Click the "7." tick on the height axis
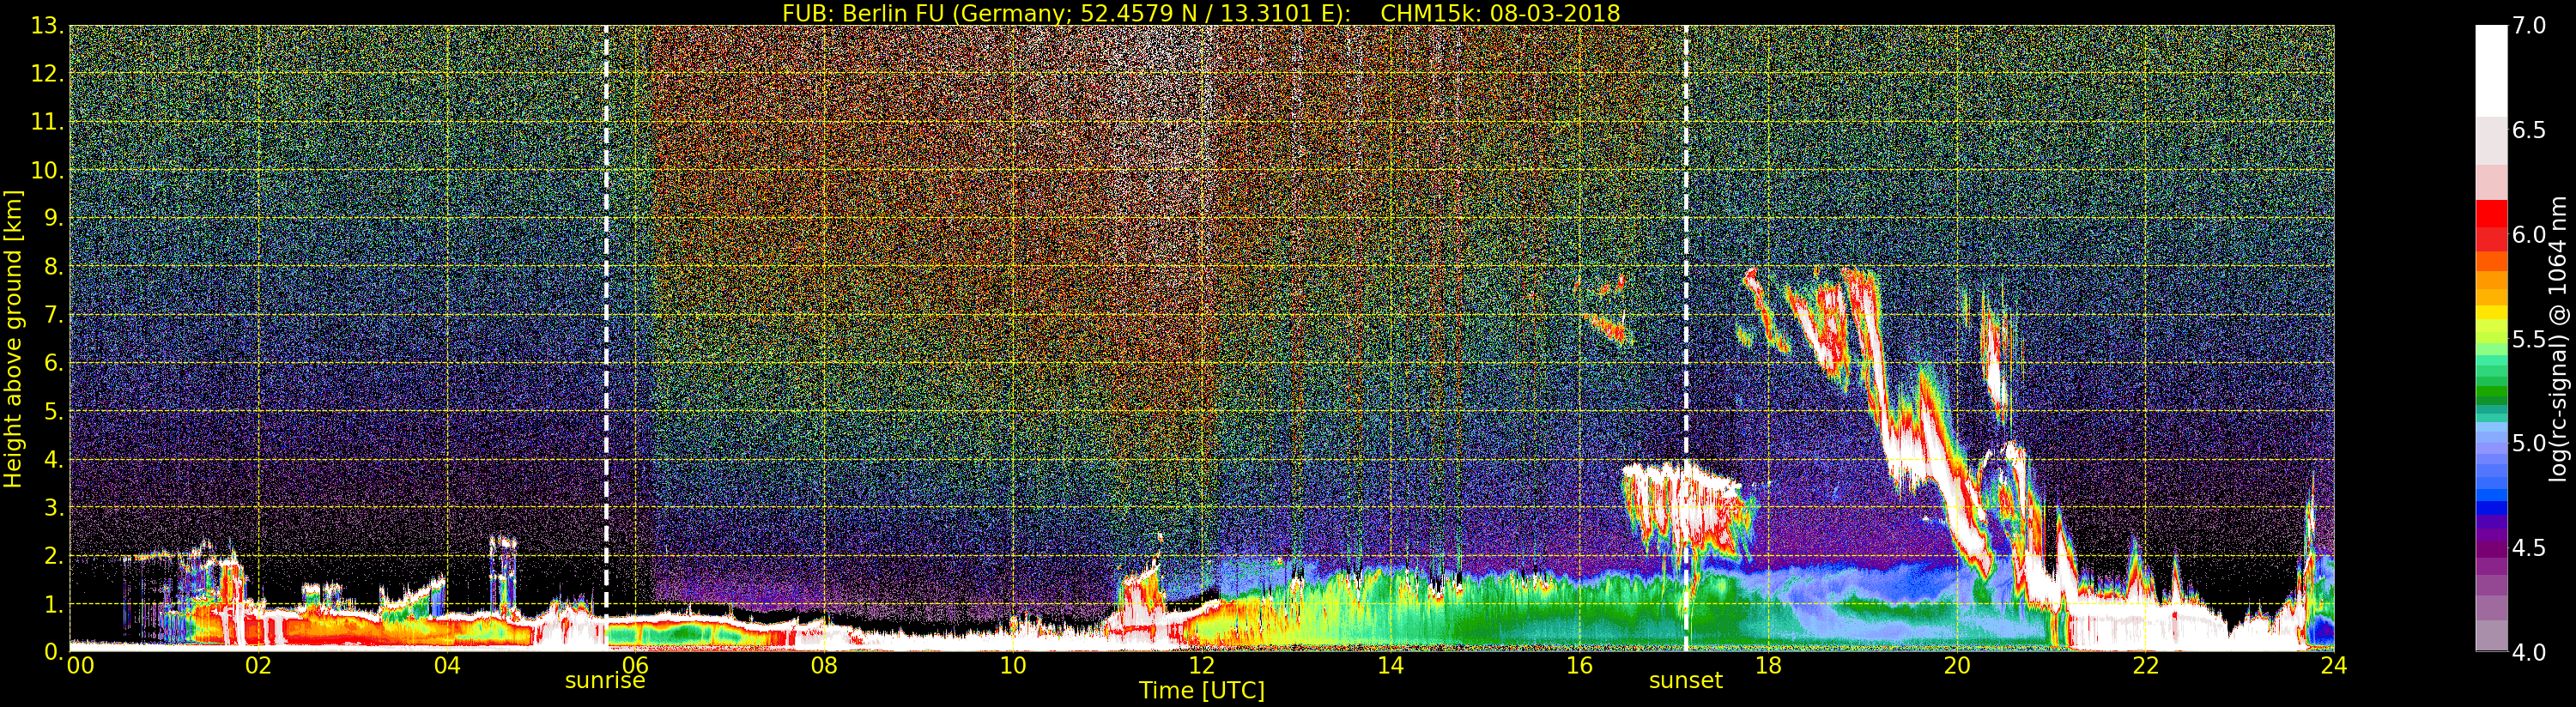This screenshot has height=707, width=2576. coord(53,315)
